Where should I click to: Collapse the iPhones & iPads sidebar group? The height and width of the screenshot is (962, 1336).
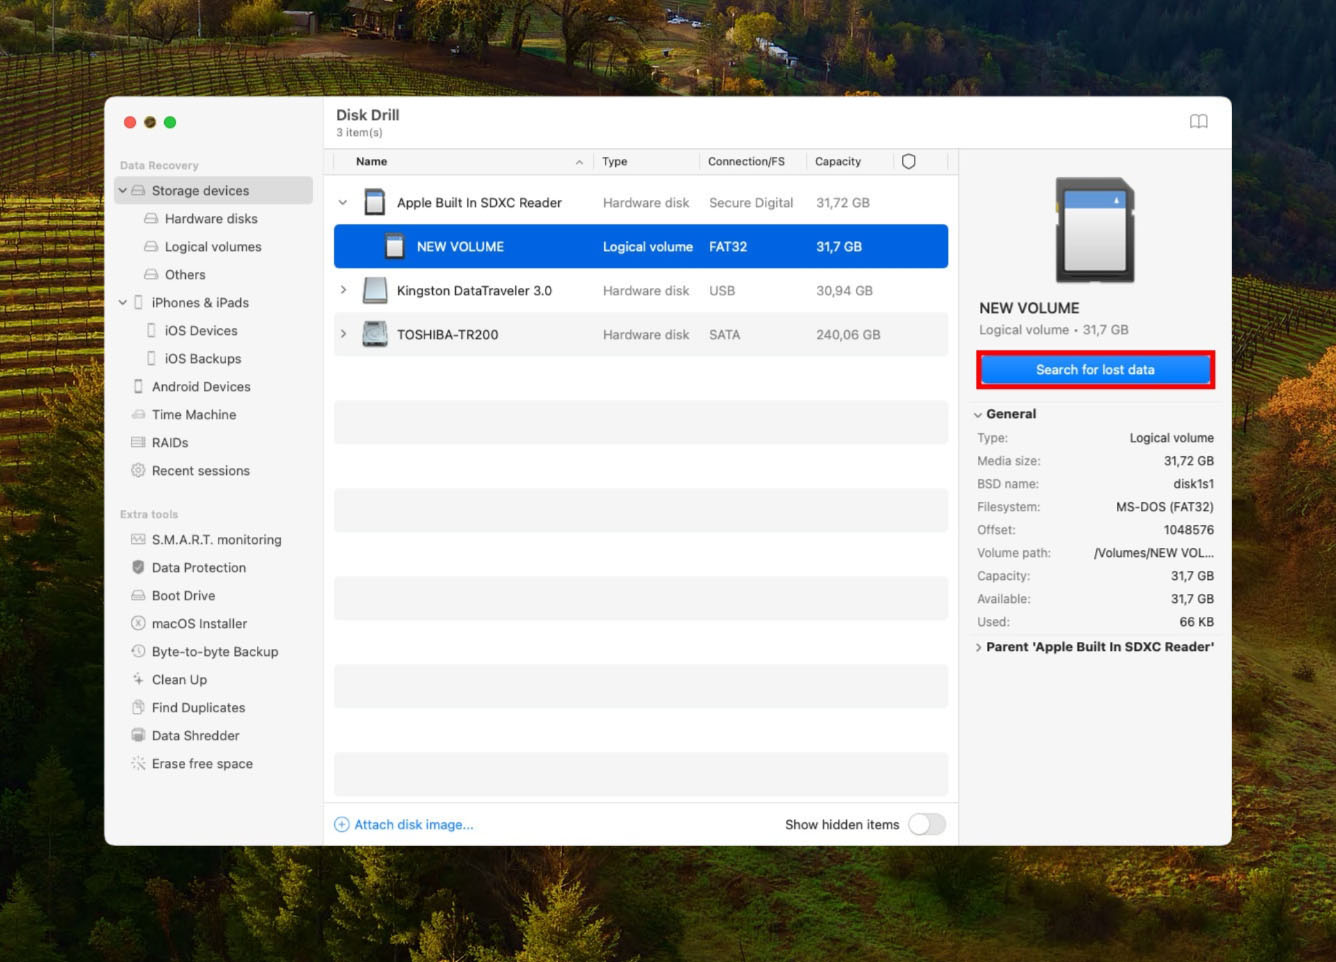point(123,303)
